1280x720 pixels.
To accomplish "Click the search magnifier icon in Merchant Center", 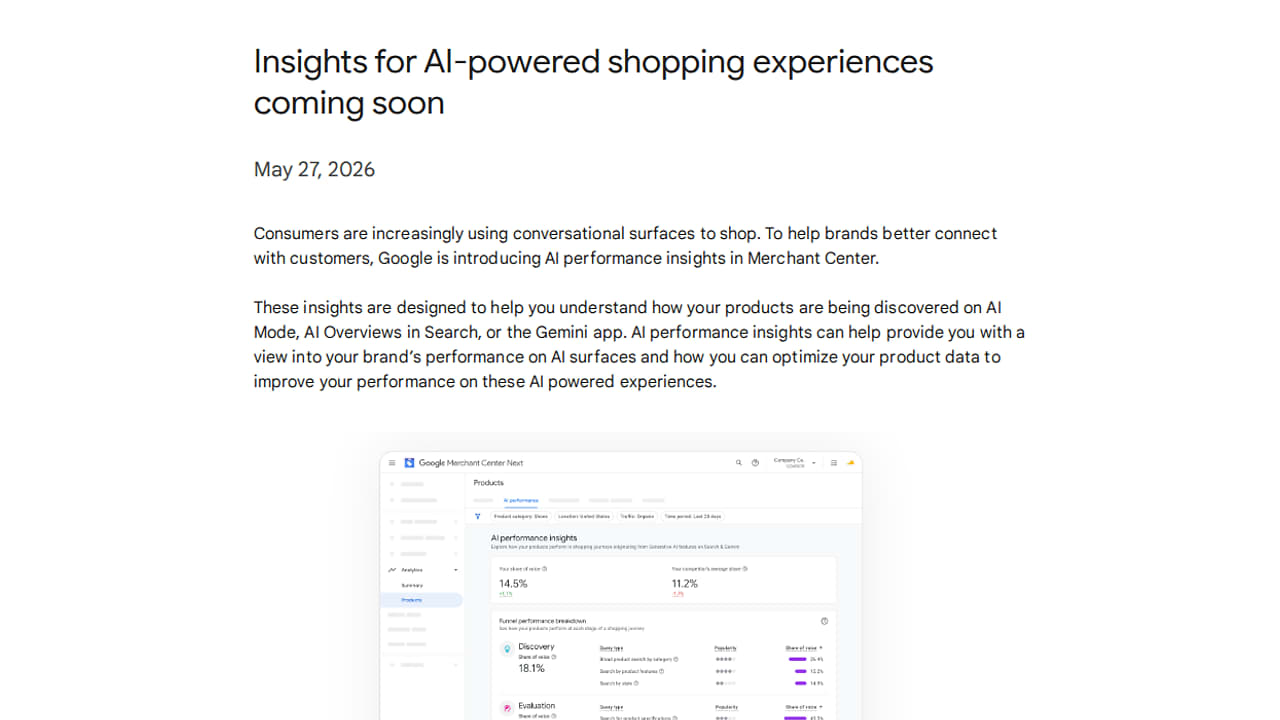I will coord(739,463).
